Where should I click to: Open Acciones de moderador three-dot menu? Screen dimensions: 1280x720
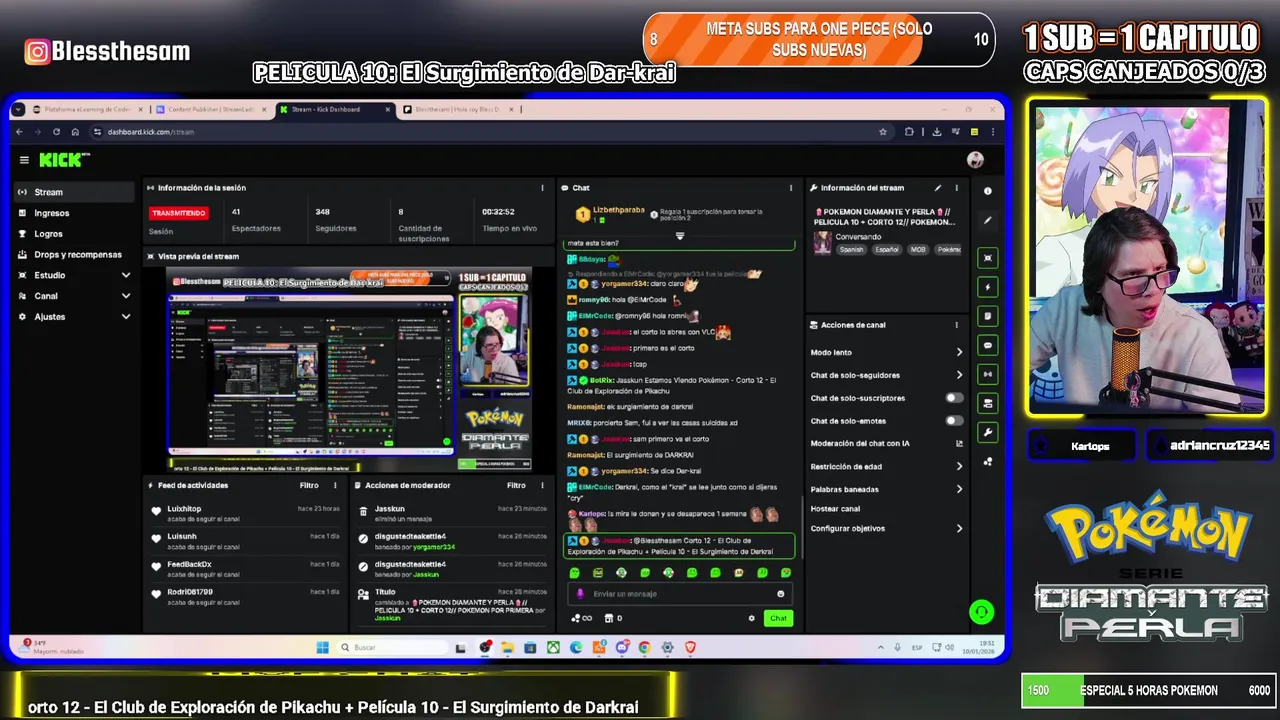coord(543,485)
